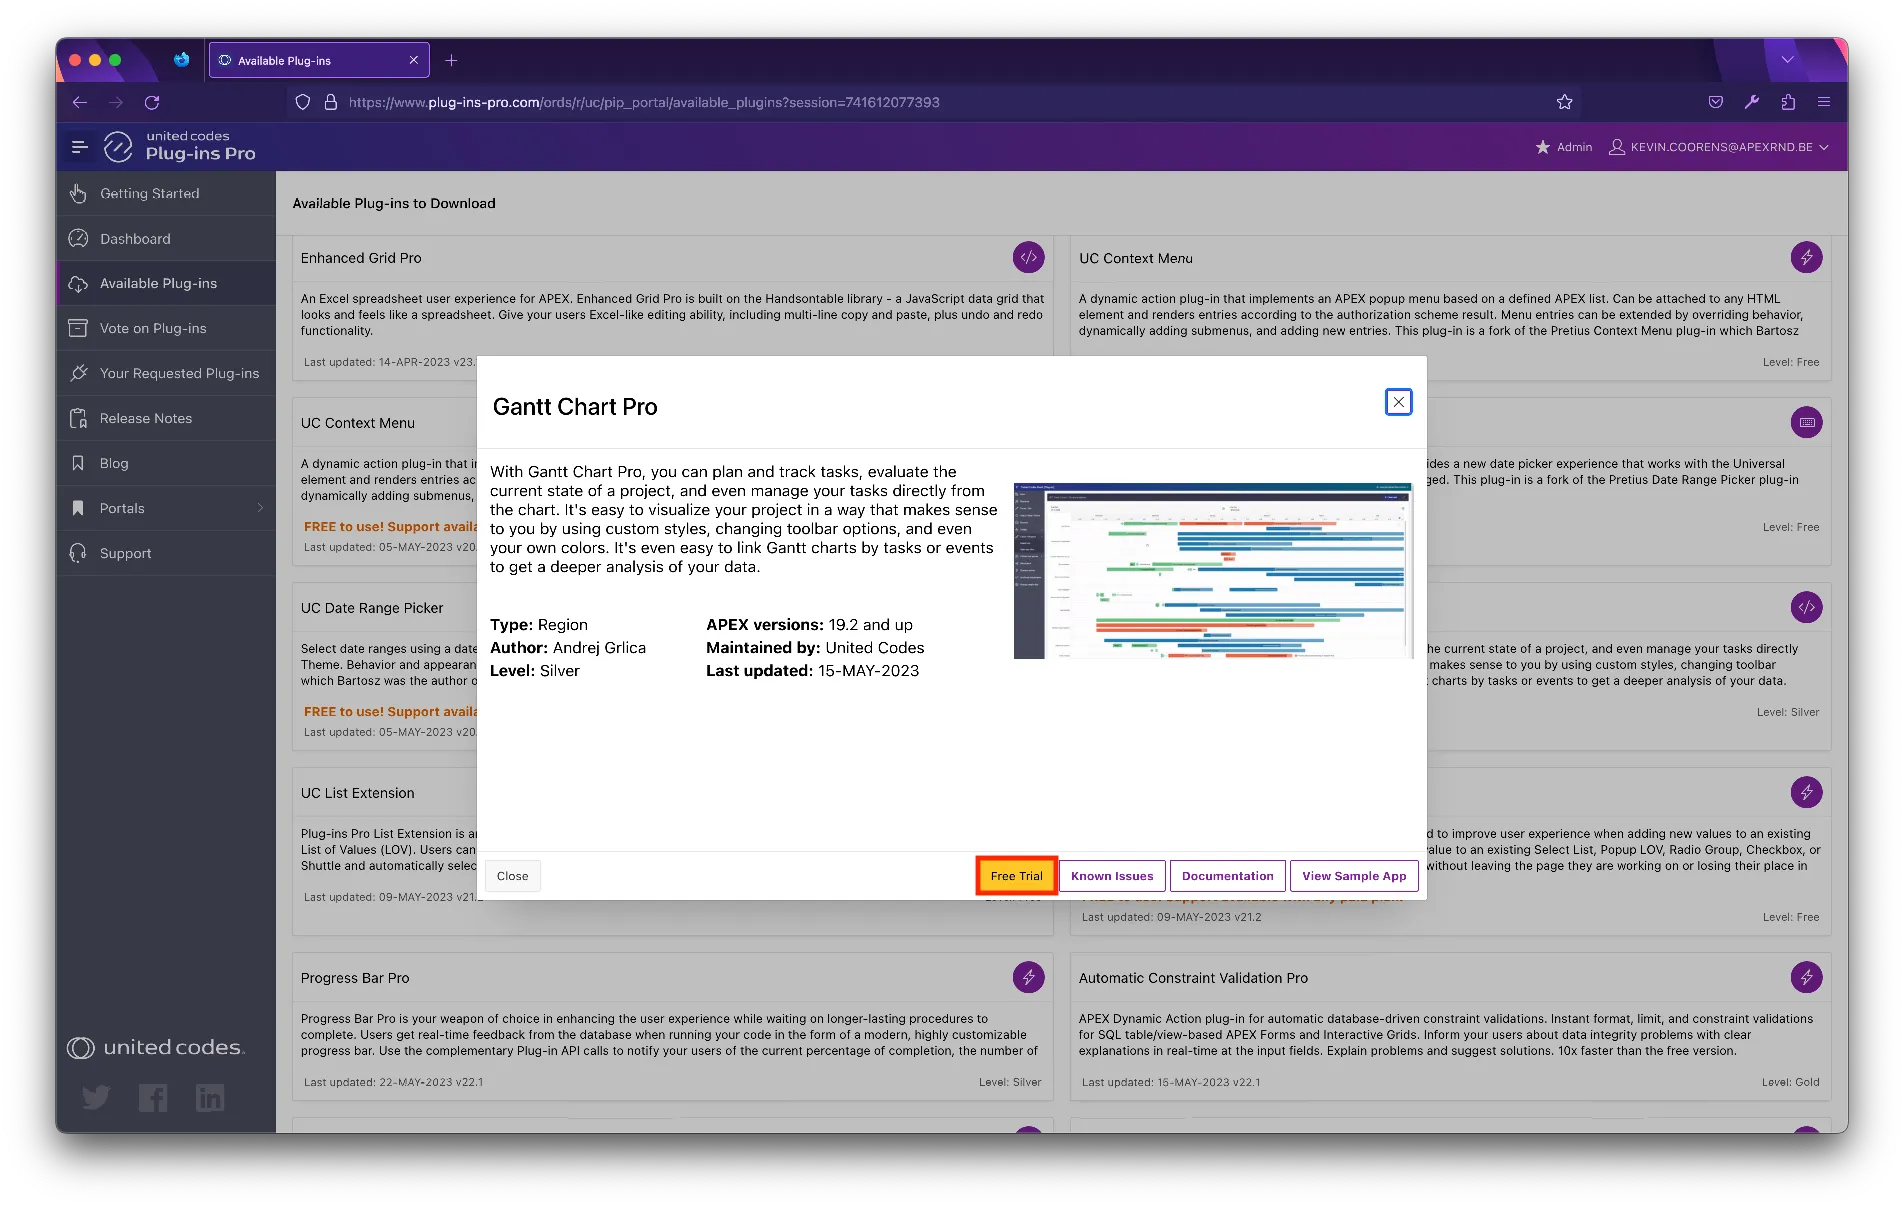Open Firefox list all tabs dropdown
The height and width of the screenshot is (1207, 1904).
click(x=1787, y=60)
